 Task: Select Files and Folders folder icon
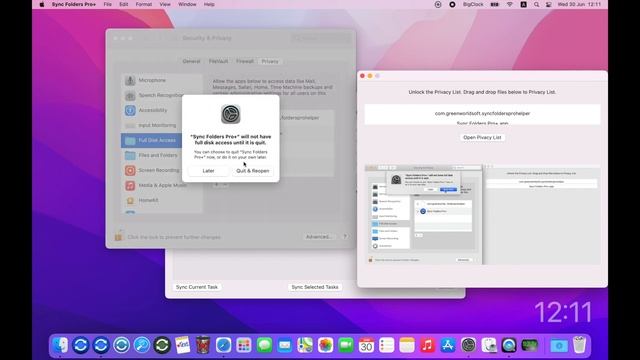click(130, 156)
